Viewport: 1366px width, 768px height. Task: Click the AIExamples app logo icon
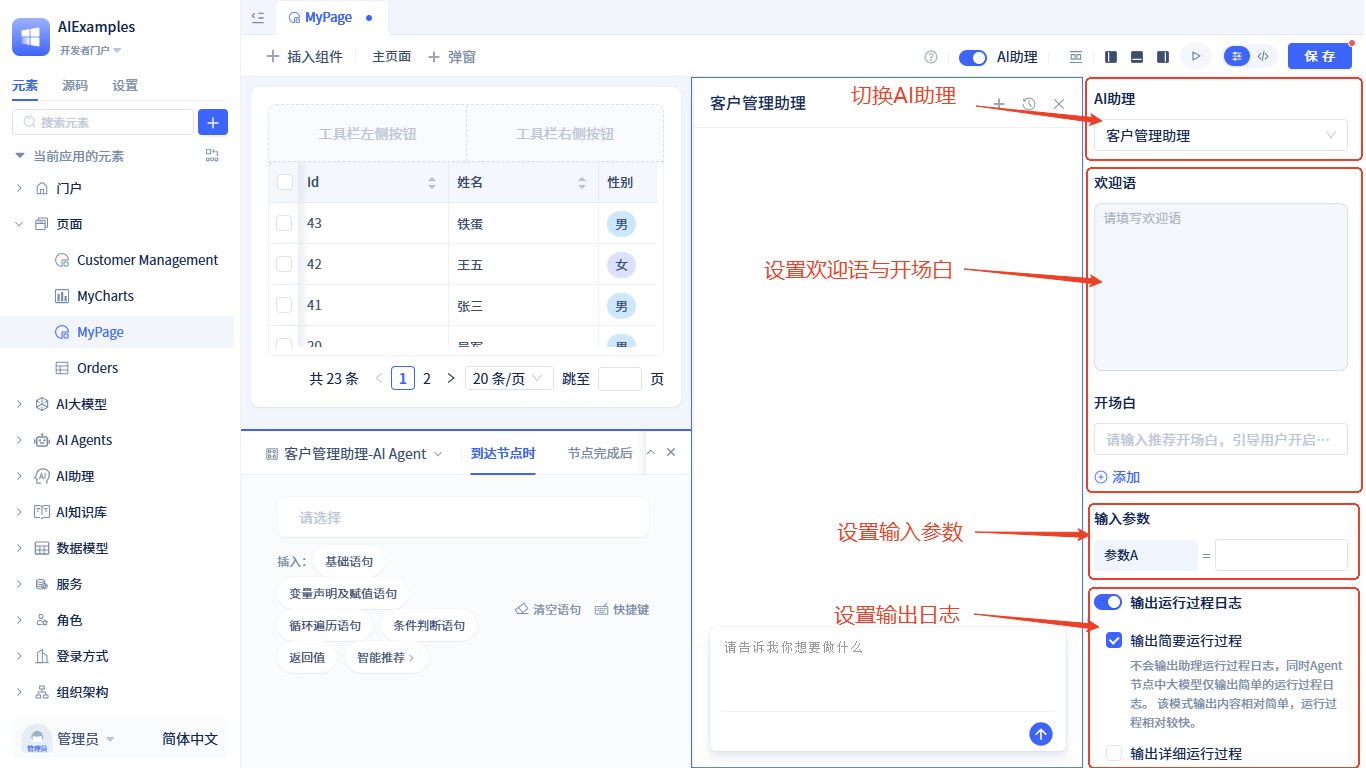(x=31, y=37)
